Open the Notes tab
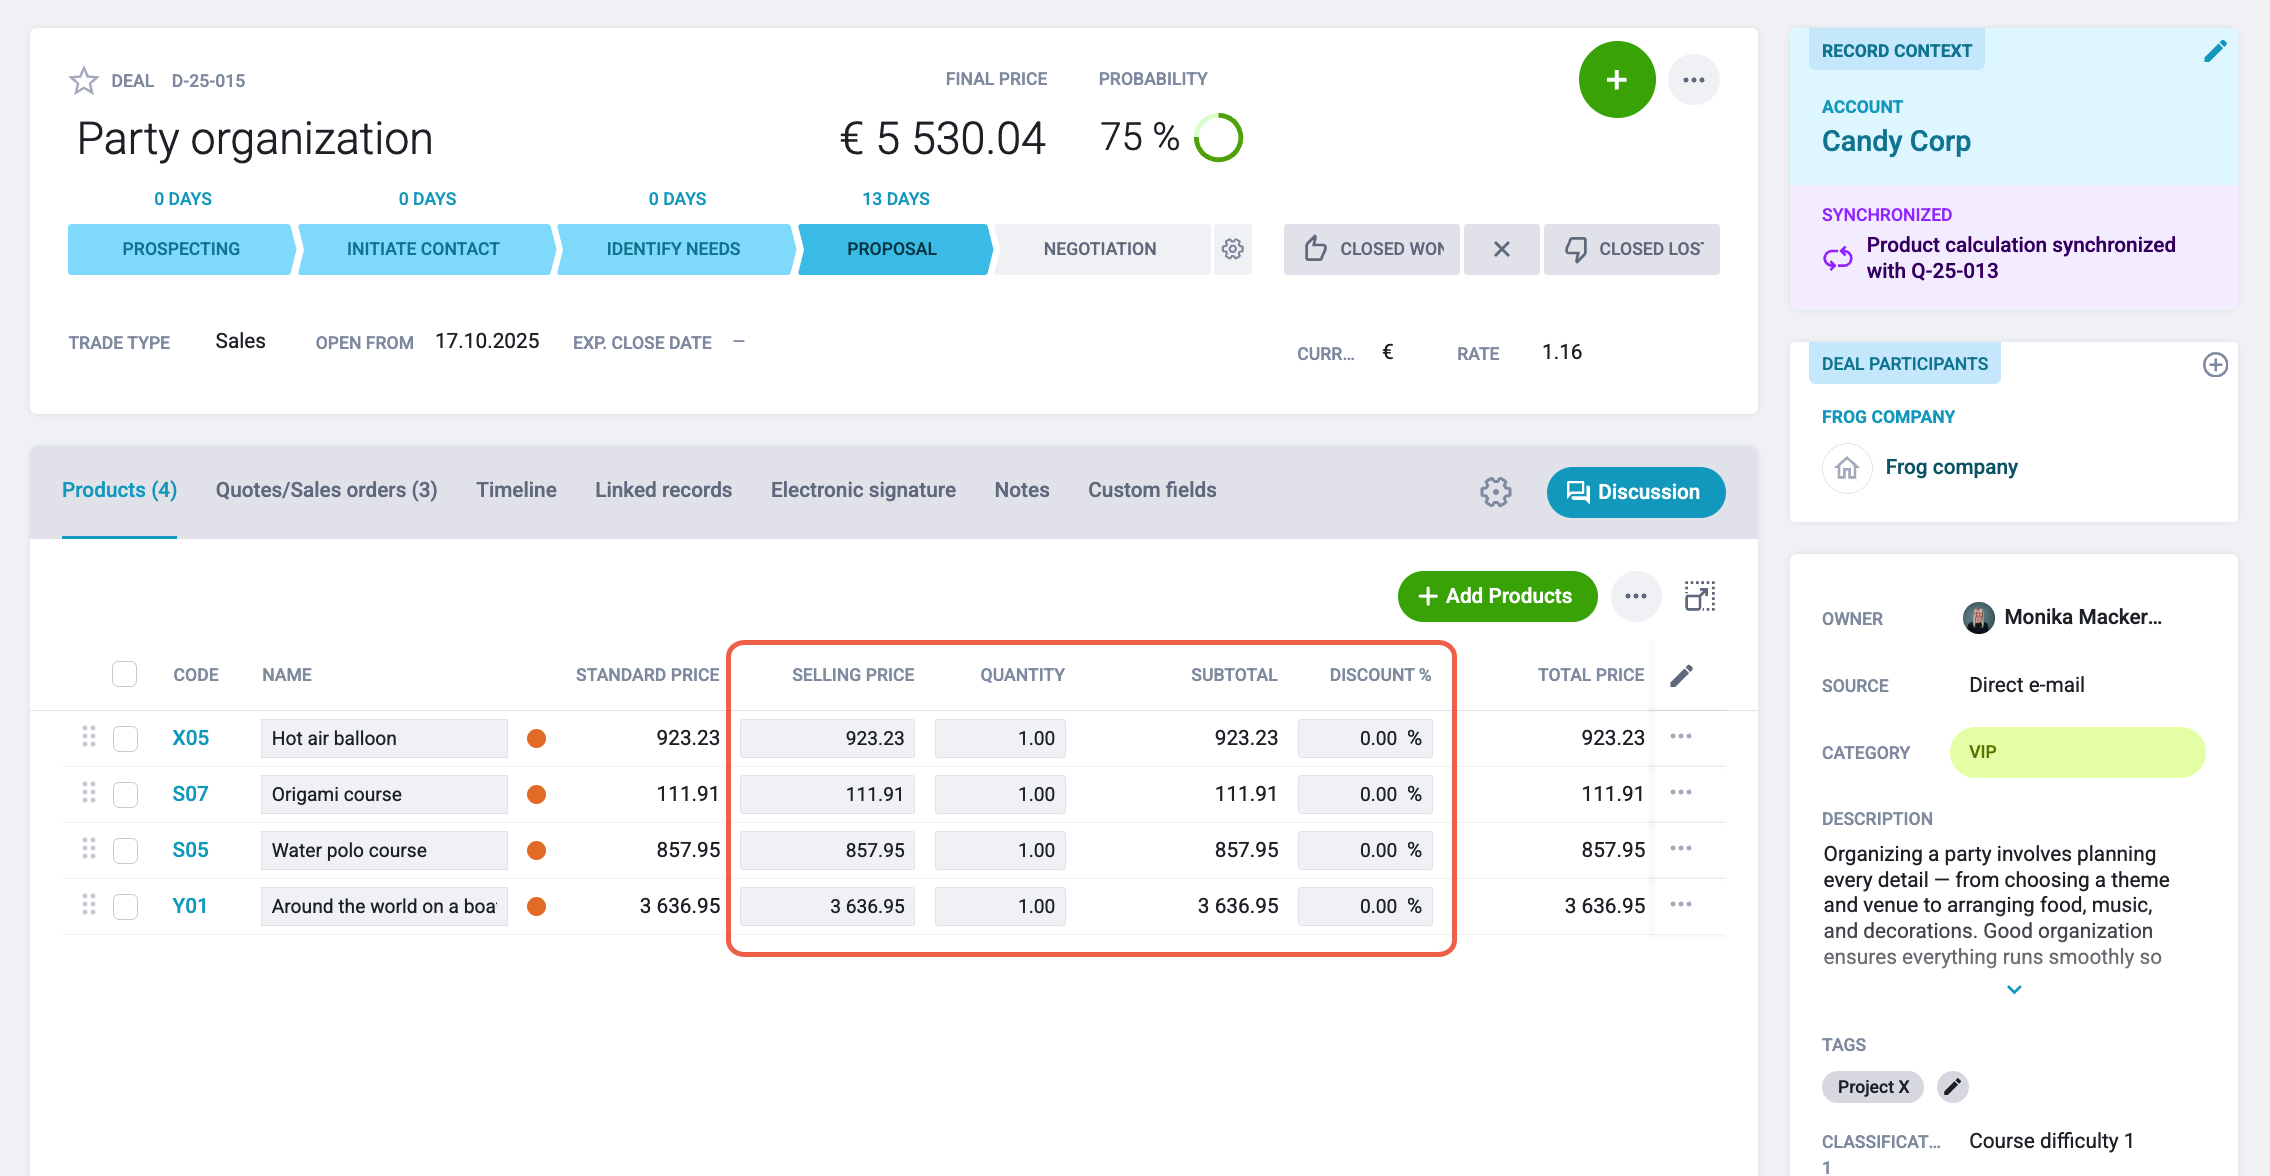Image resolution: width=2270 pixels, height=1176 pixels. pos(1021,491)
